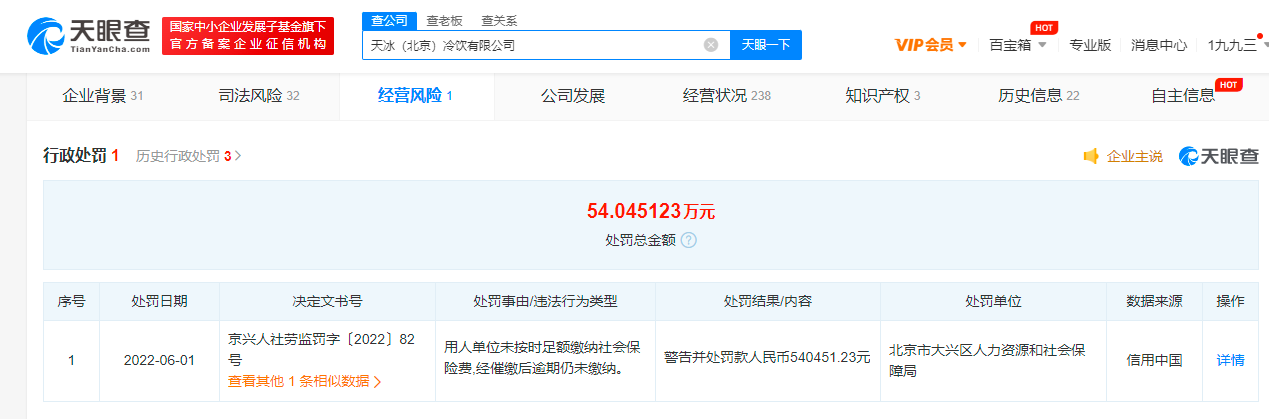Open the 企业背景 tab

(x=103, y=96)
